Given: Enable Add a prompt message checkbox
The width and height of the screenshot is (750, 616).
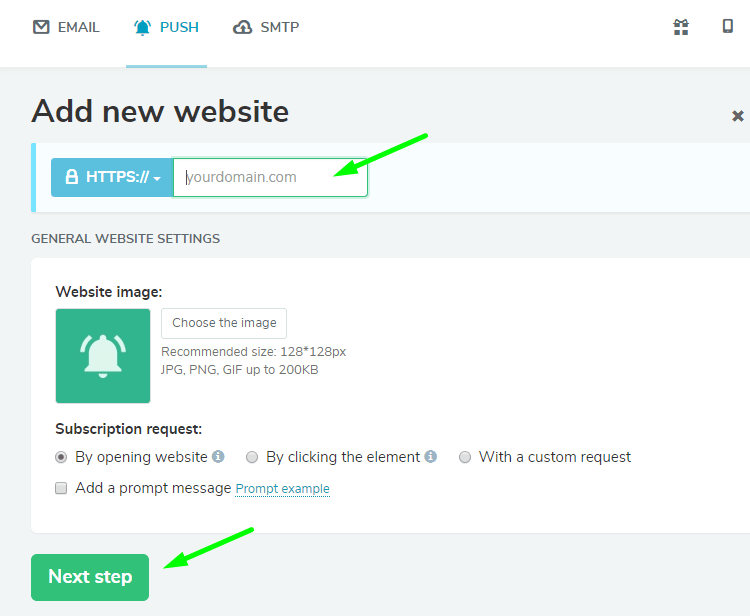Looking at the screenshot, I should 61,488.
